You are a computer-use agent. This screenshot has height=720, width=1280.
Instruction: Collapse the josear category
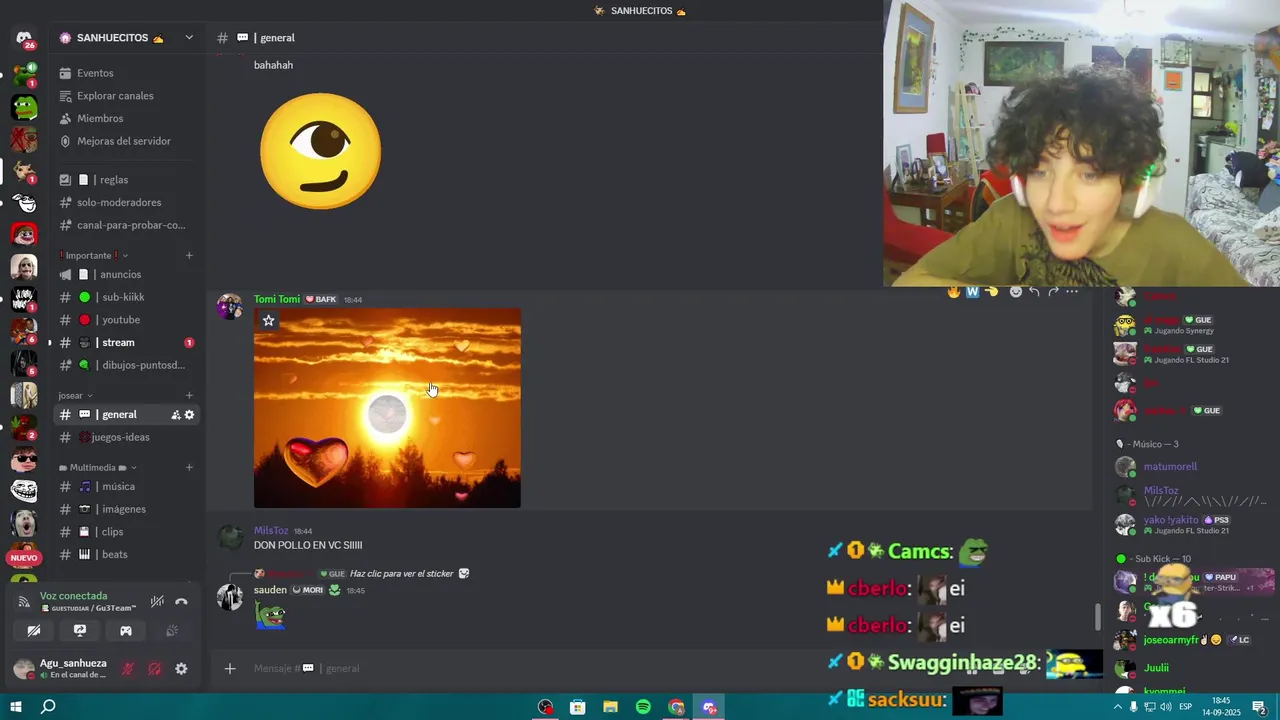(x=76, y=395)
